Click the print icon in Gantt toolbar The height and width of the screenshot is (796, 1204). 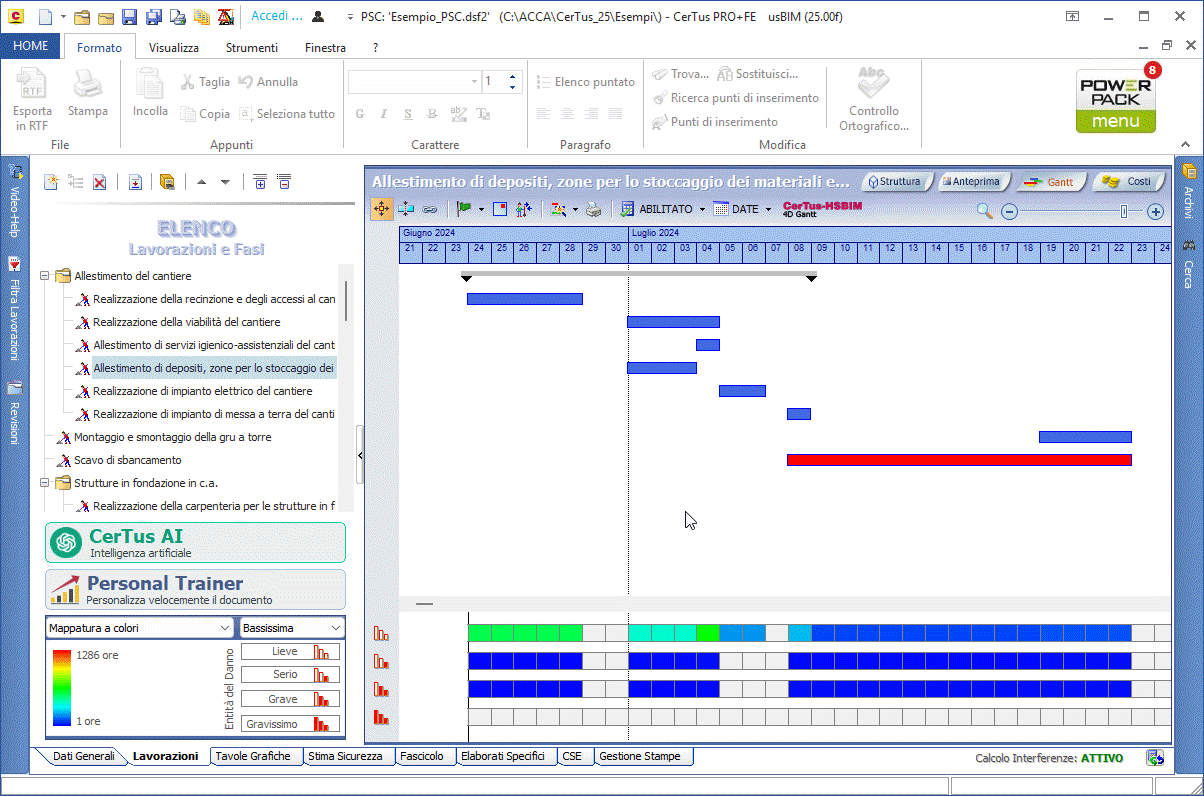tap(594, 209)
